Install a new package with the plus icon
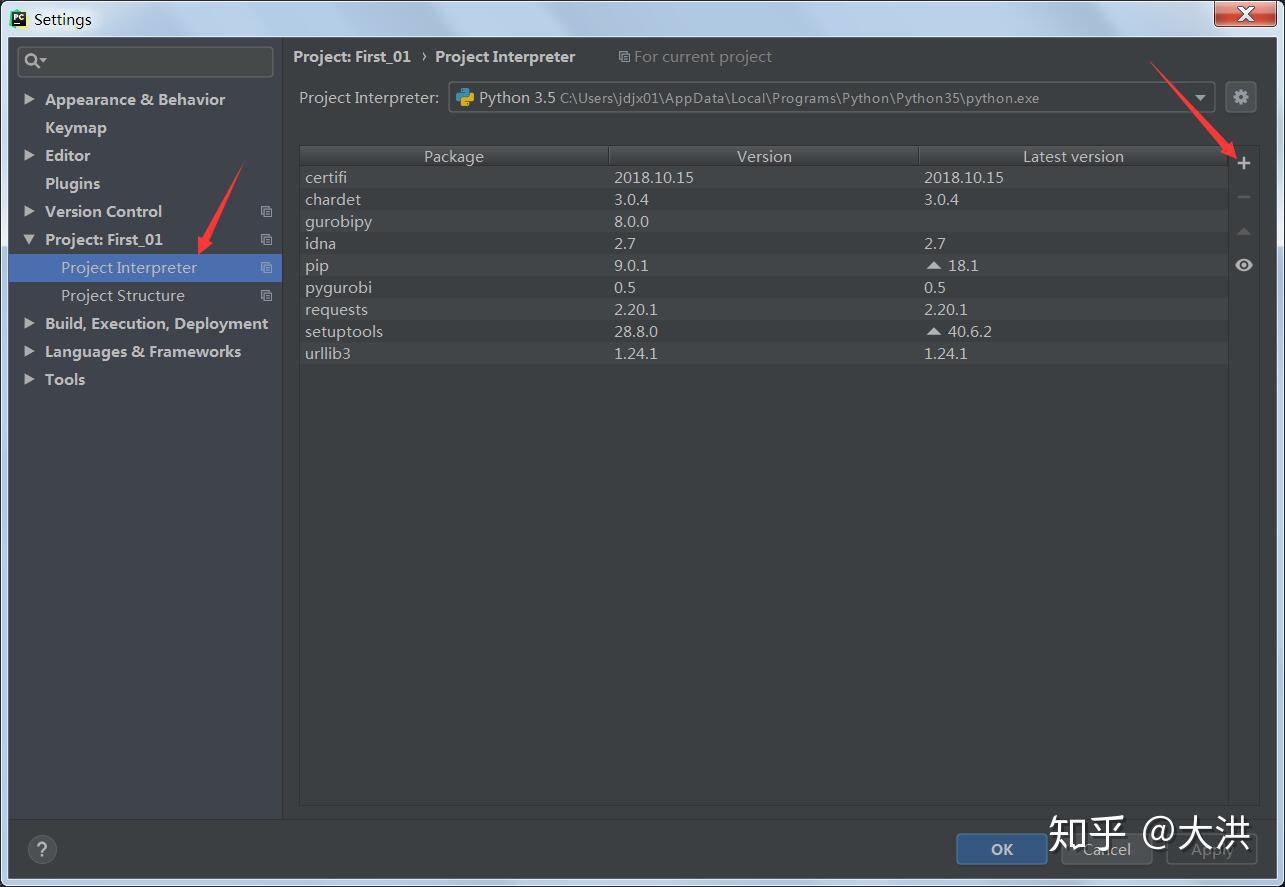Viewport: 1285px width, 887px height. 1243,162
